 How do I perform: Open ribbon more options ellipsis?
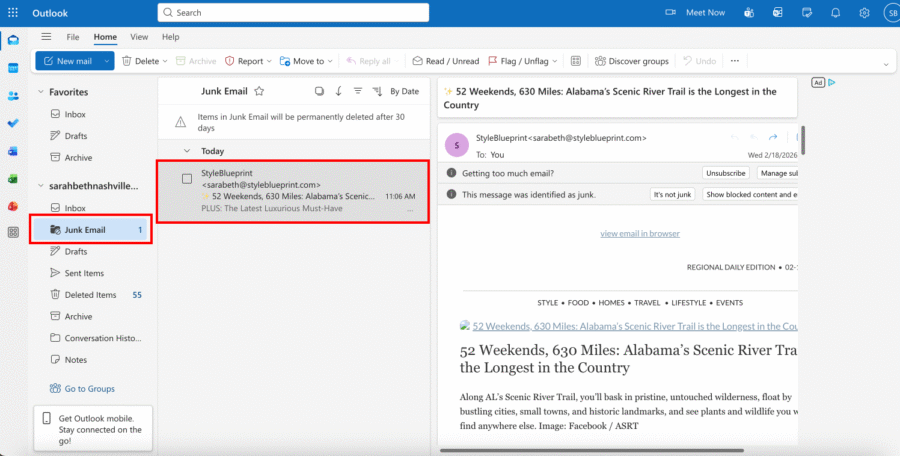click(735, 61)
